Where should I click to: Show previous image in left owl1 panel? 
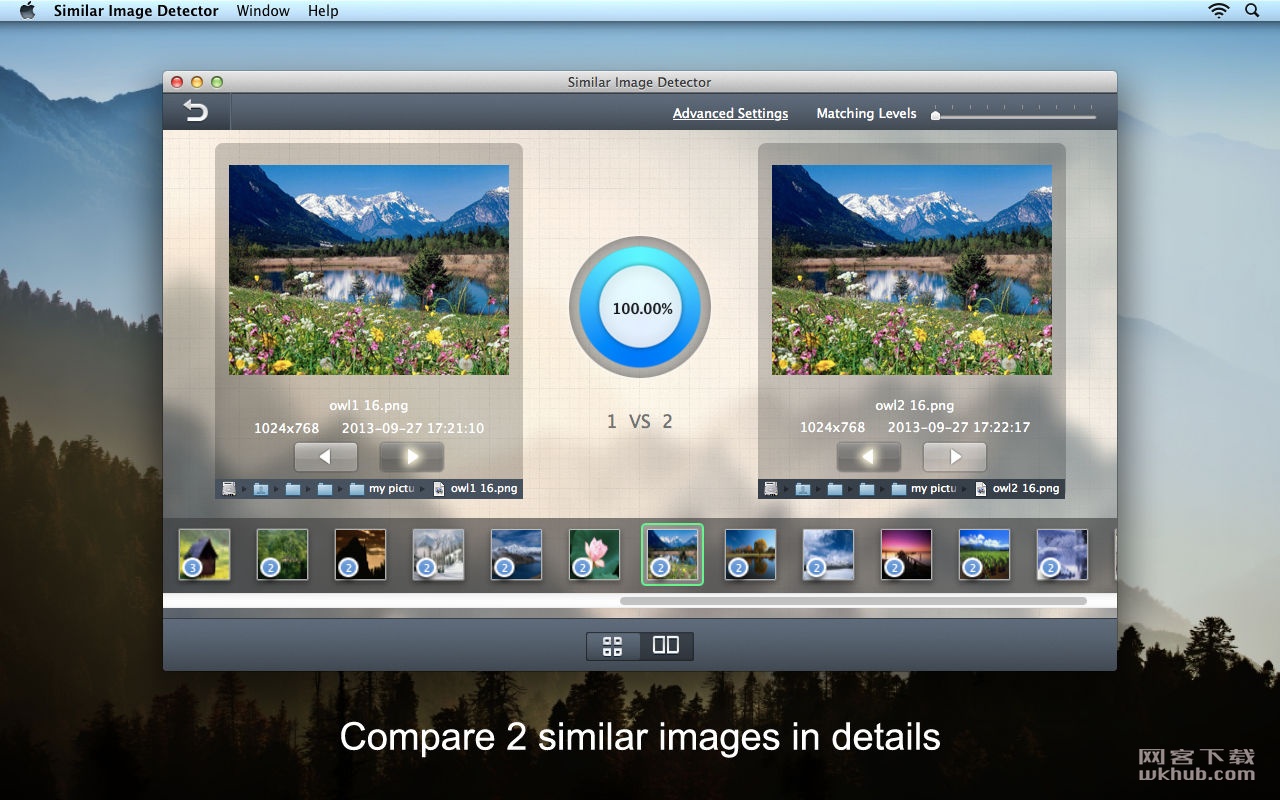pos(326,457)
